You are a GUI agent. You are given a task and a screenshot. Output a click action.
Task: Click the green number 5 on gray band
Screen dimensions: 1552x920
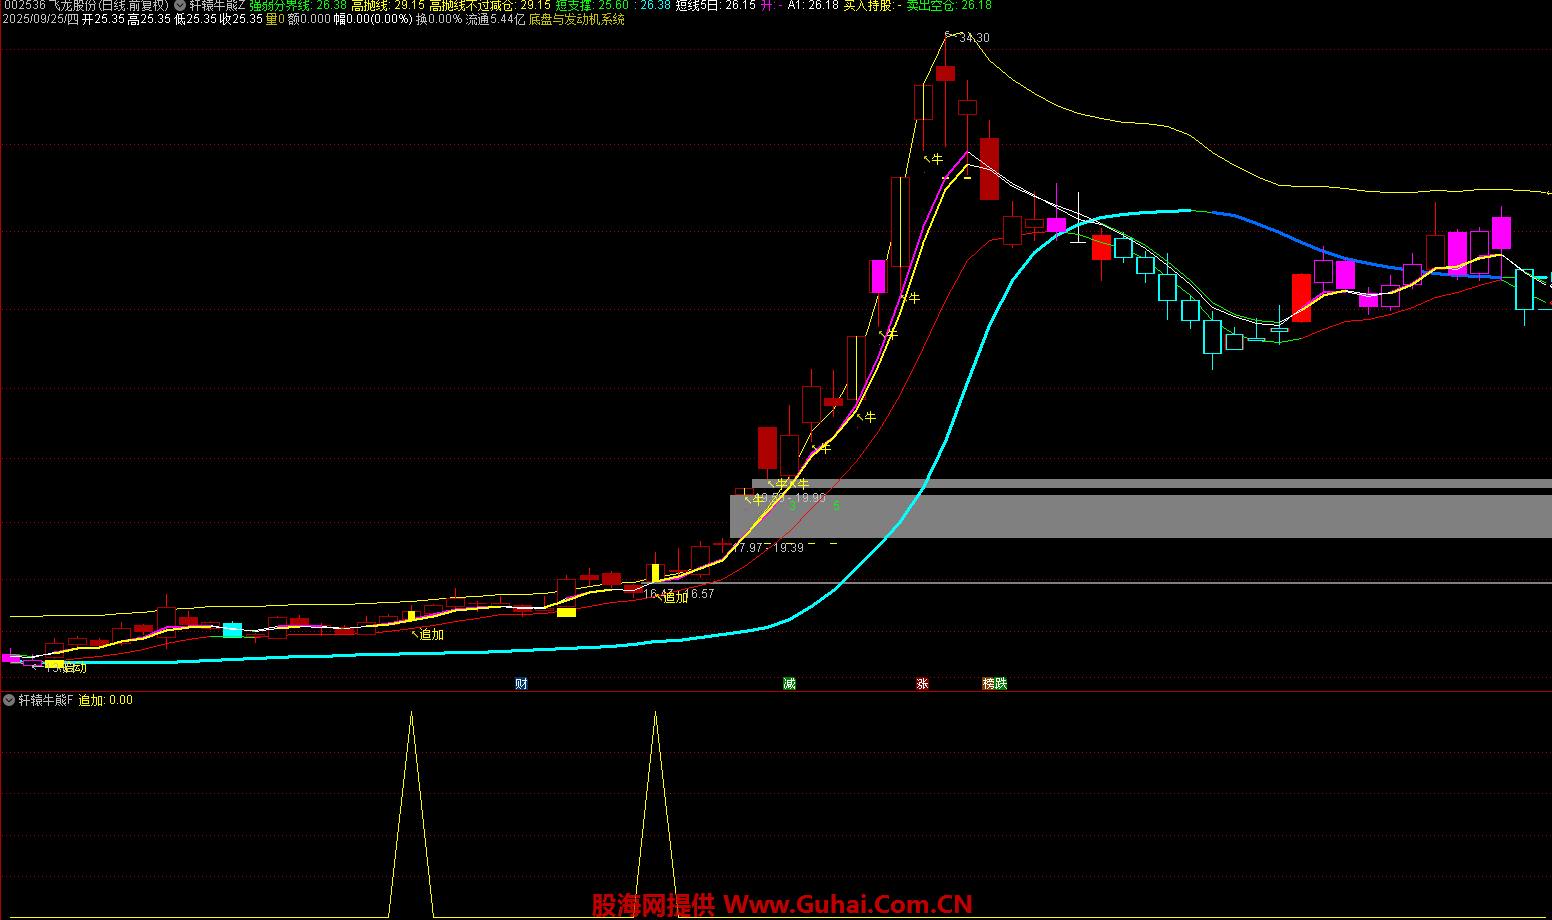836,506
